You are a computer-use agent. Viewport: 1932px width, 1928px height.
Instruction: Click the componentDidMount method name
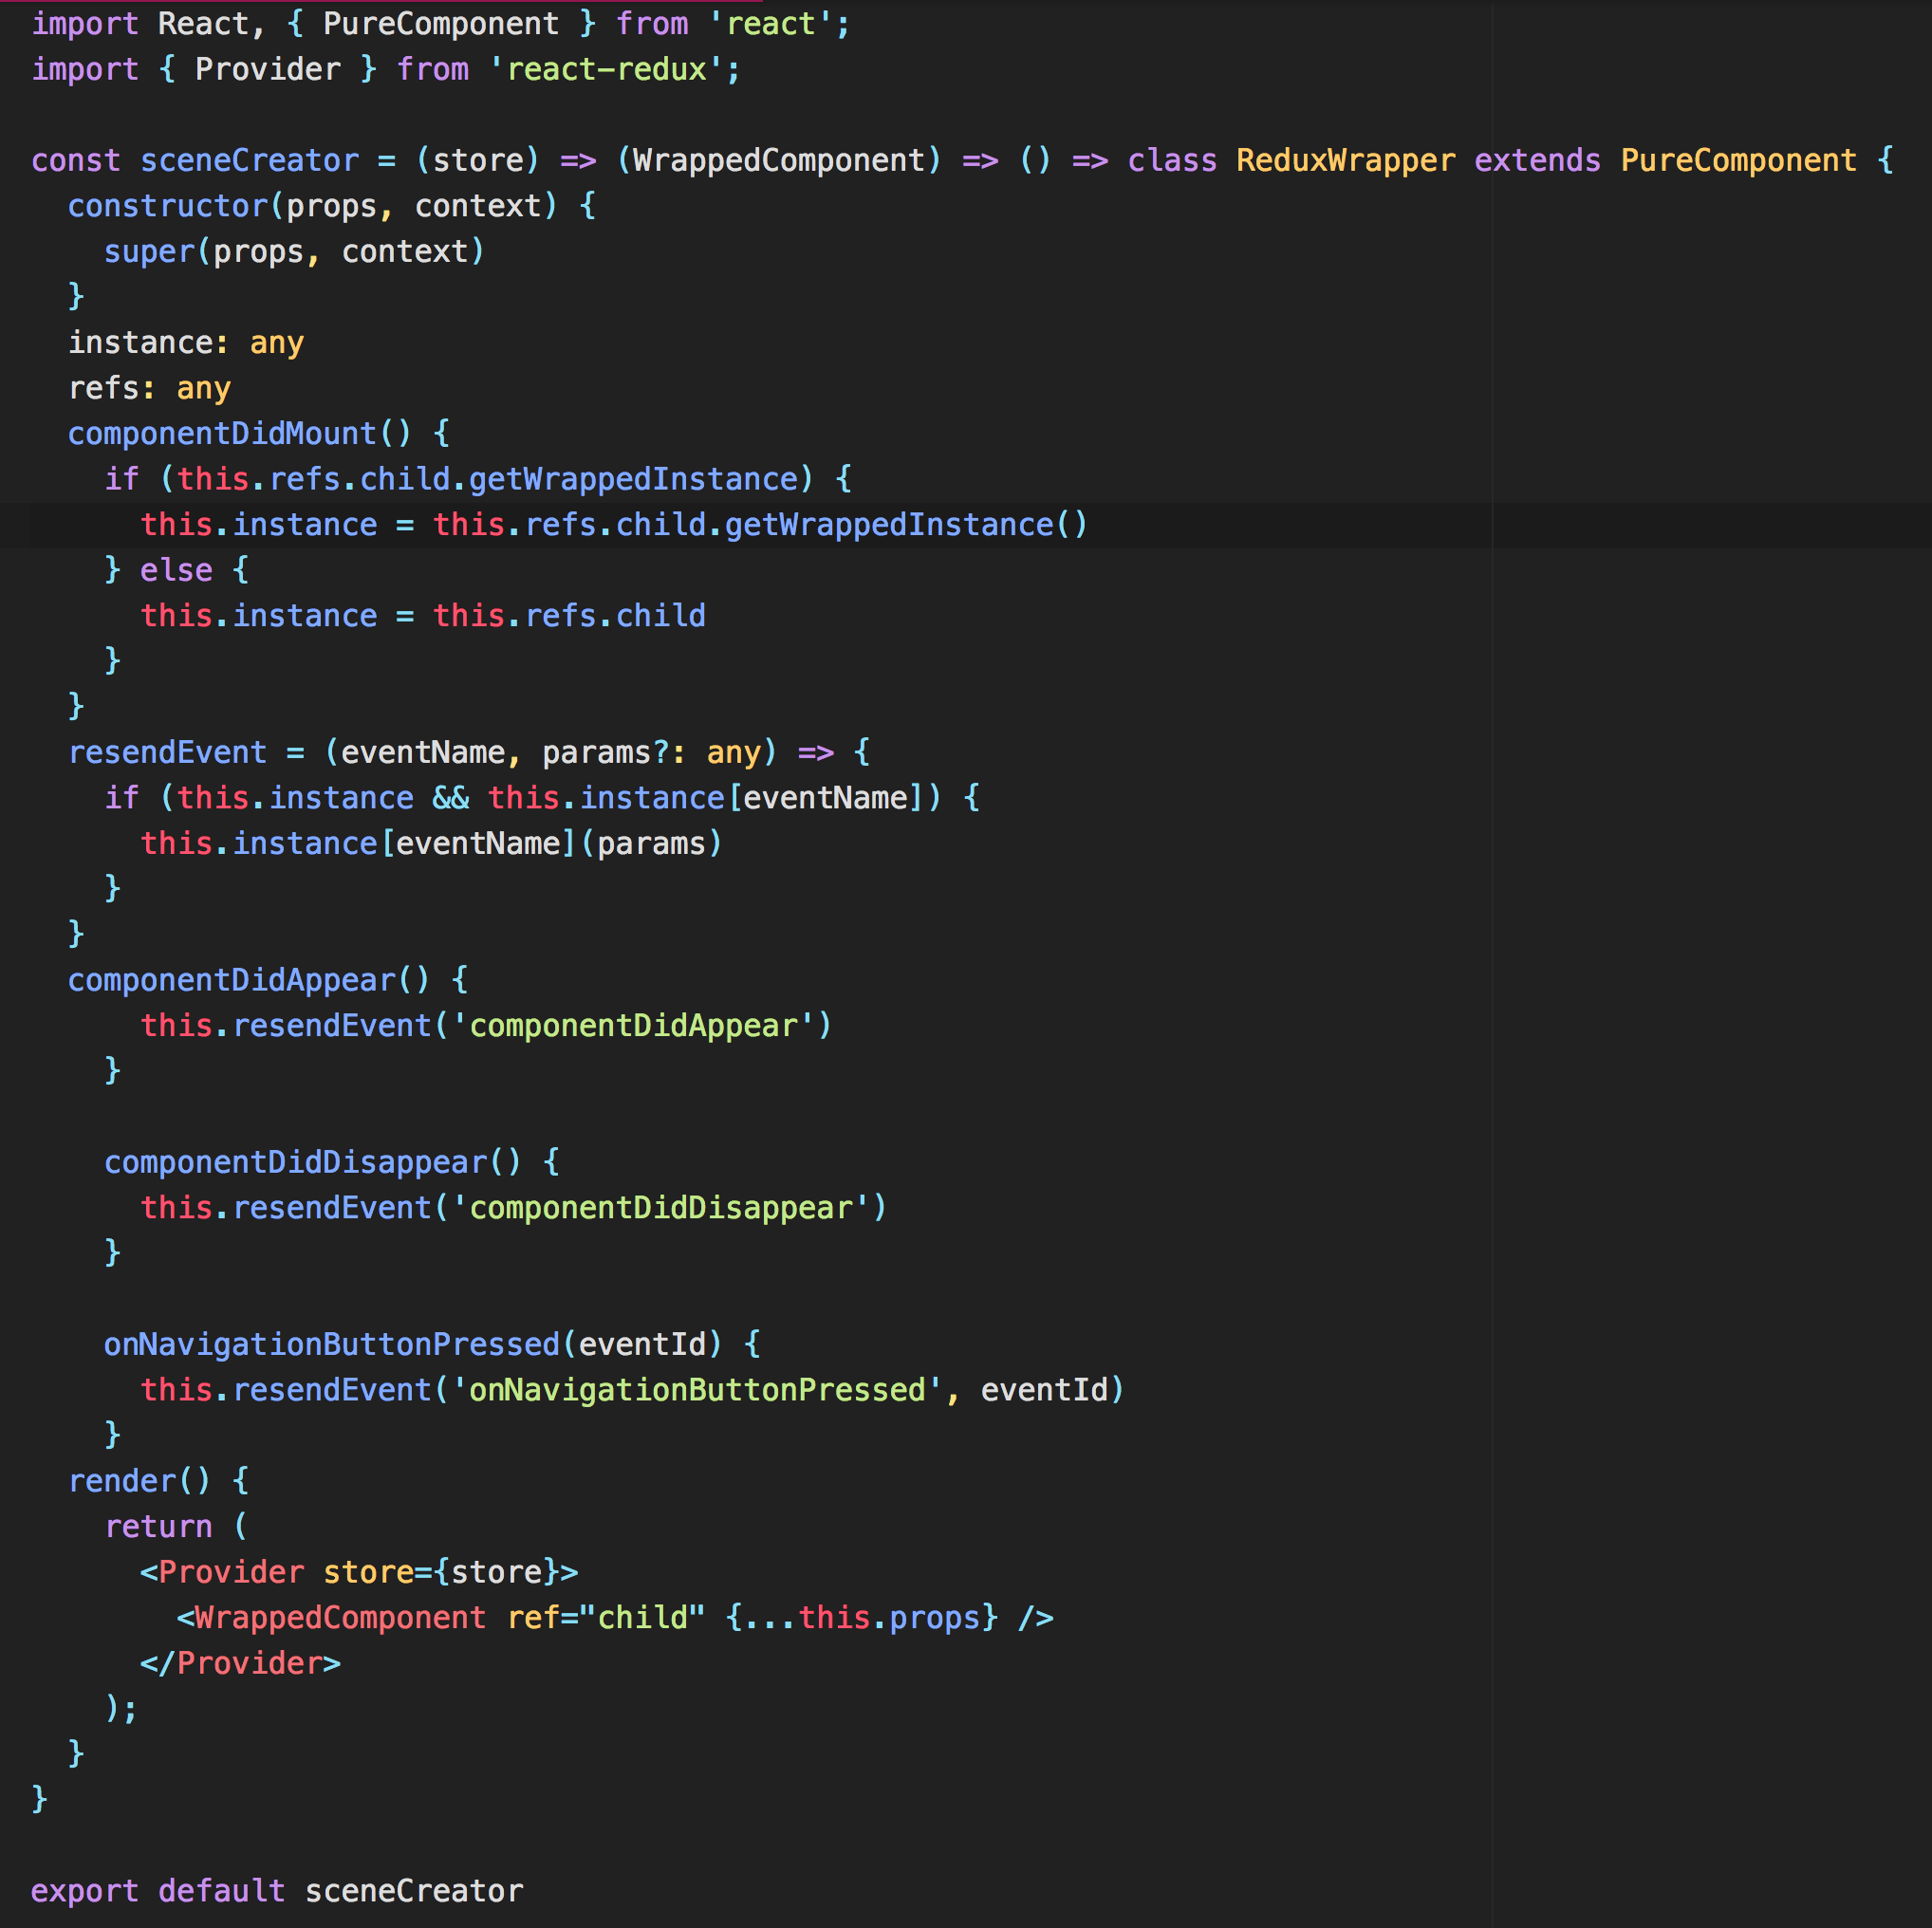point(222,433)
